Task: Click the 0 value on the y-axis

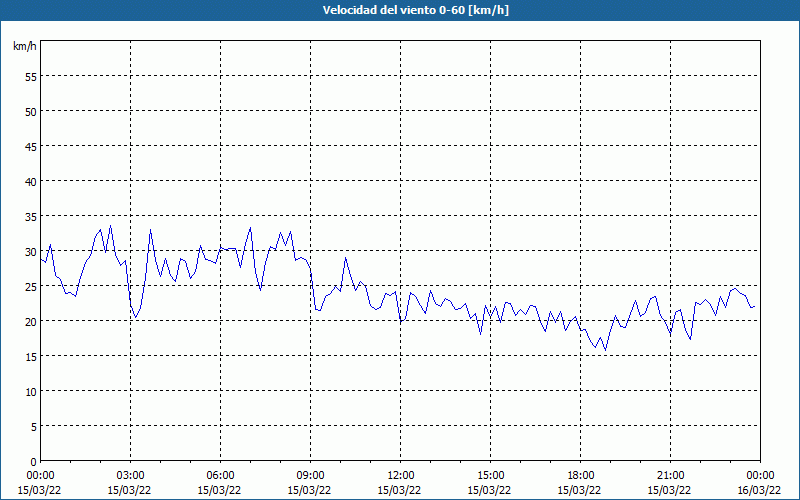Action: coord(34,461)
